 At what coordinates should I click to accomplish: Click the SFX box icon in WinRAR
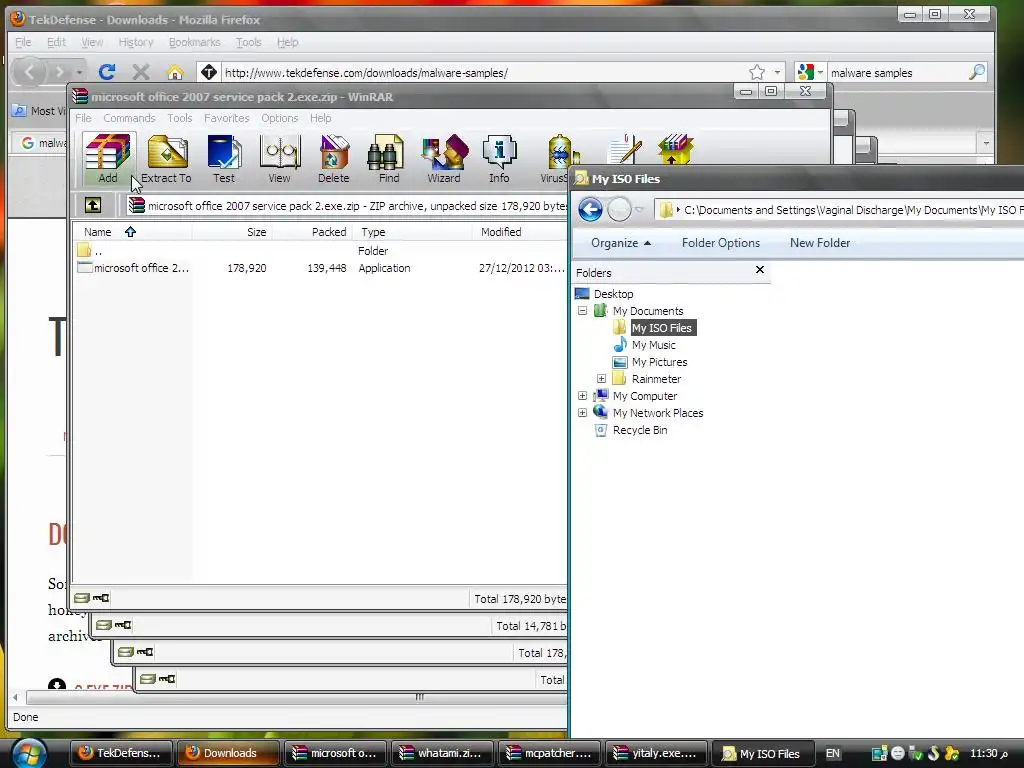[675, 149]
